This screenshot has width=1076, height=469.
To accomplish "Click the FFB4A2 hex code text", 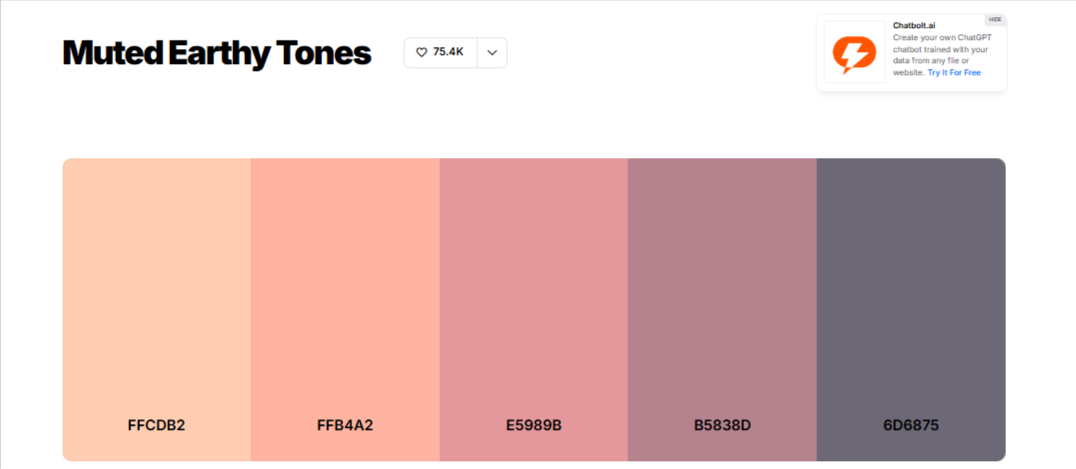I will coord(345,425).
